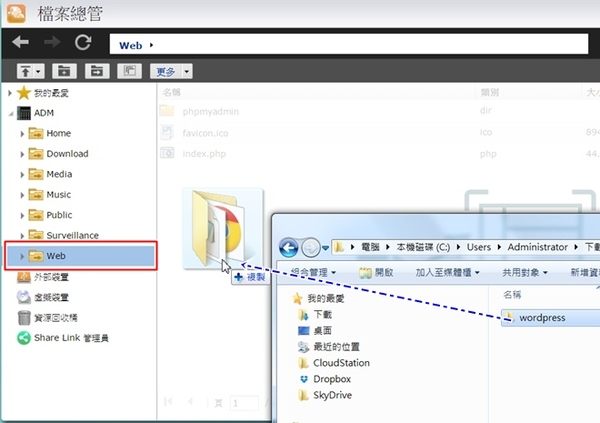The height and width of the screenshot is (423, 600).
Task: Open CloudStation folder in Explorer
Action: [x=334, y=363]
